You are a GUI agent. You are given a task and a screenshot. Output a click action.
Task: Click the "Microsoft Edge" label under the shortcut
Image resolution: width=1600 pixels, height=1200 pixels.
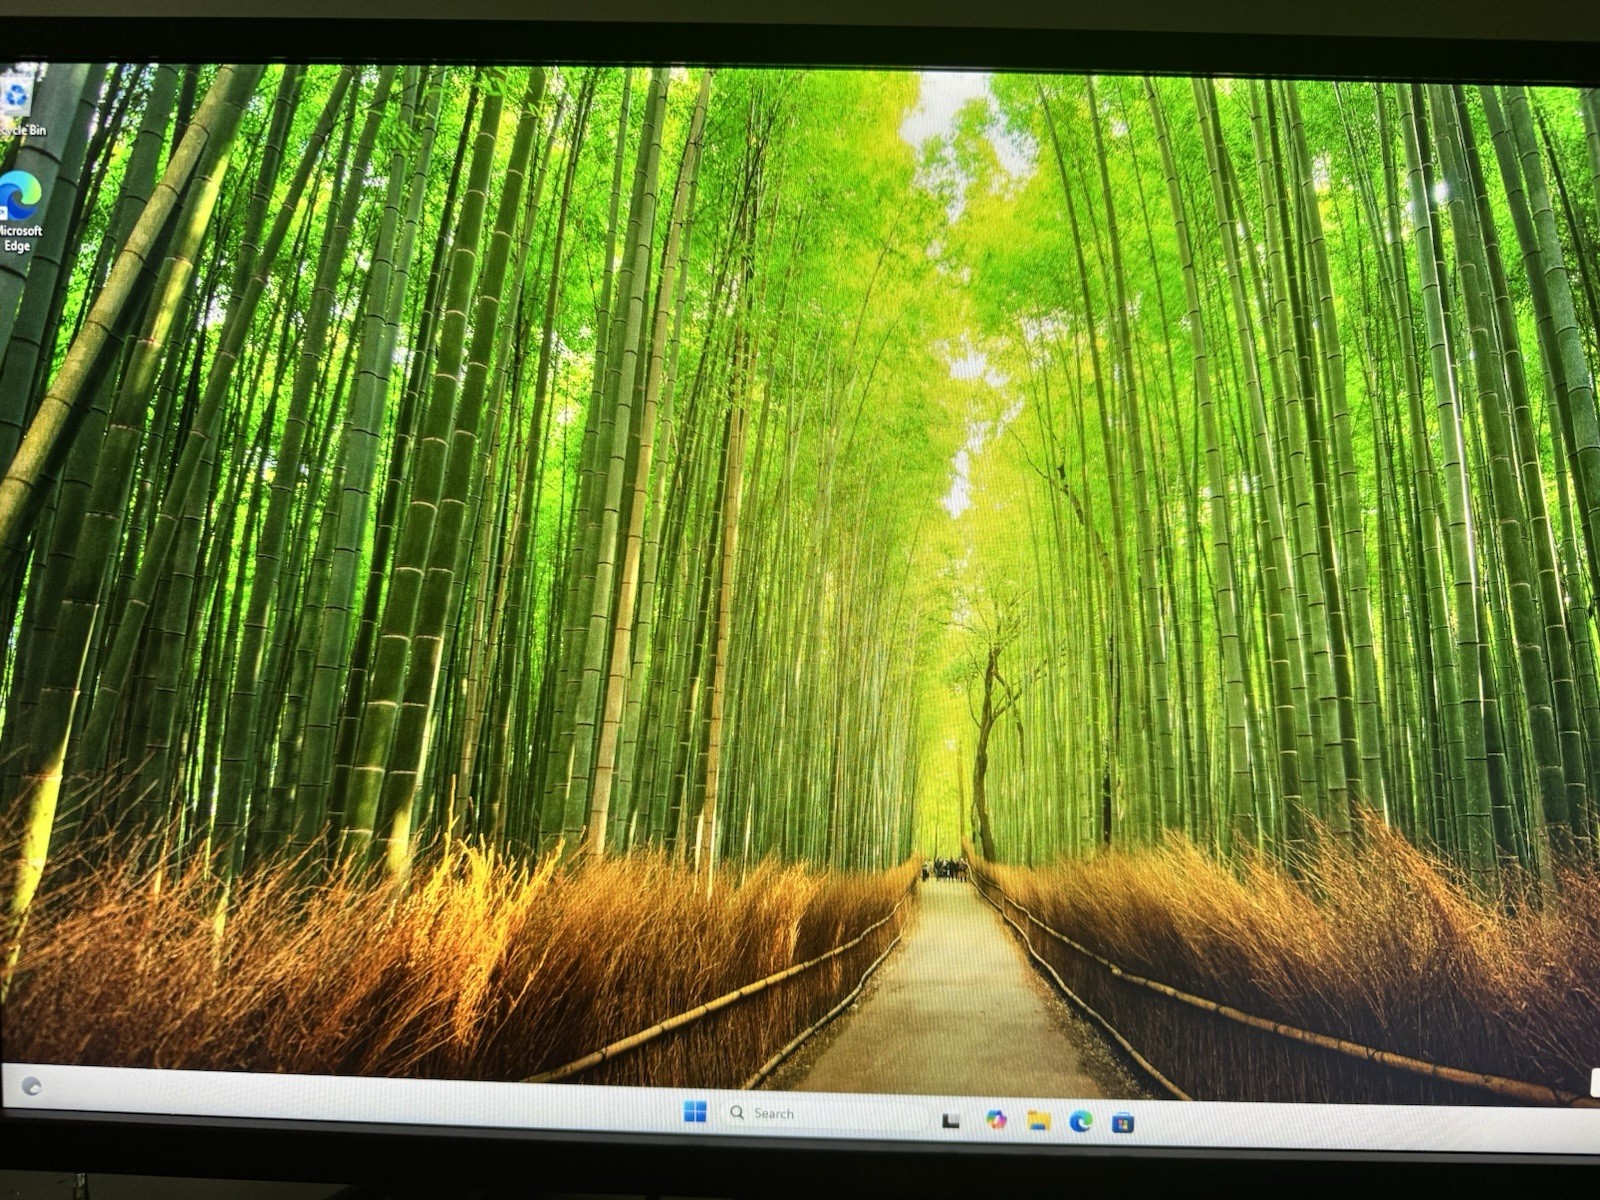(20, 238)
